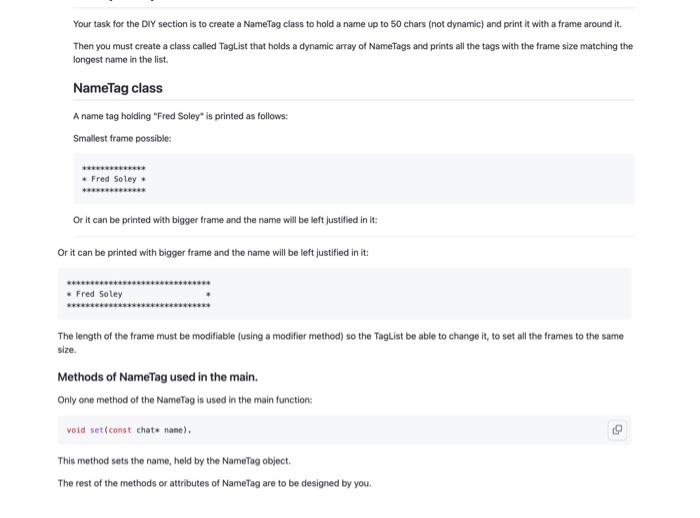Click the "NameTag class" heading
Viewport: 700px width, 518px height.
(117, 88)
